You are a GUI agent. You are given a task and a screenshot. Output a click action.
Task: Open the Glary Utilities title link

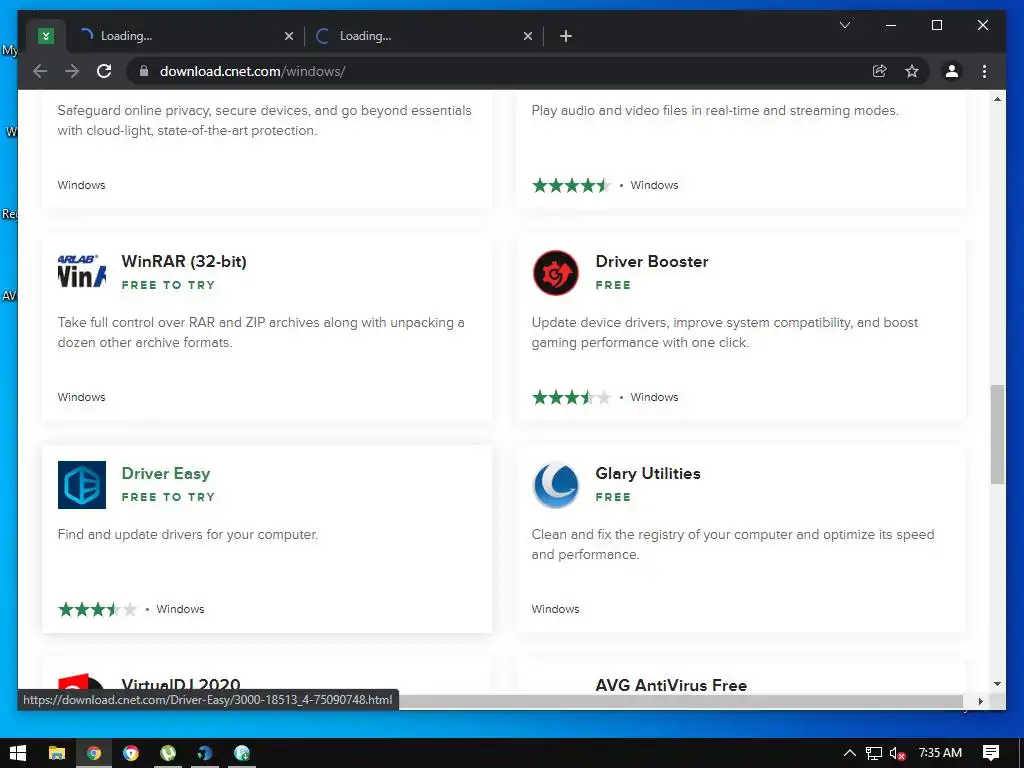pyautogui.click(x=648, y=473)
